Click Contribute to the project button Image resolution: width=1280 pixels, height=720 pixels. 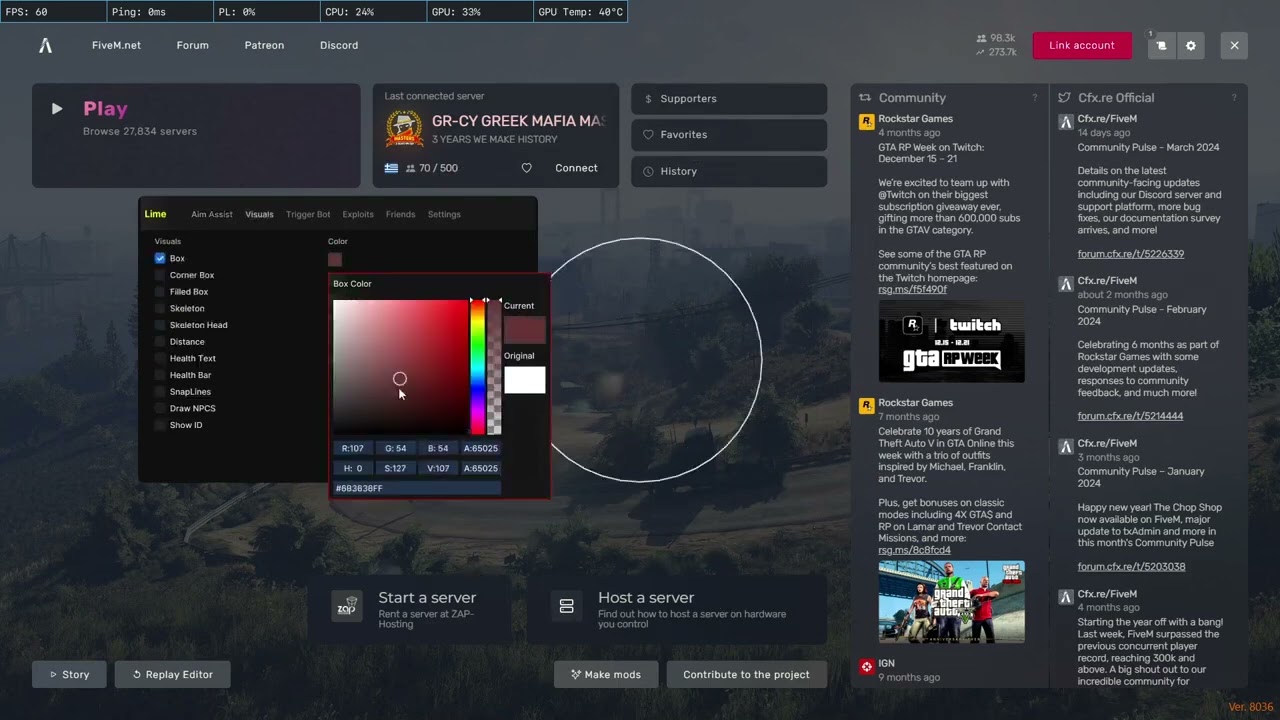pyautogui.click(x=746, y=674)
